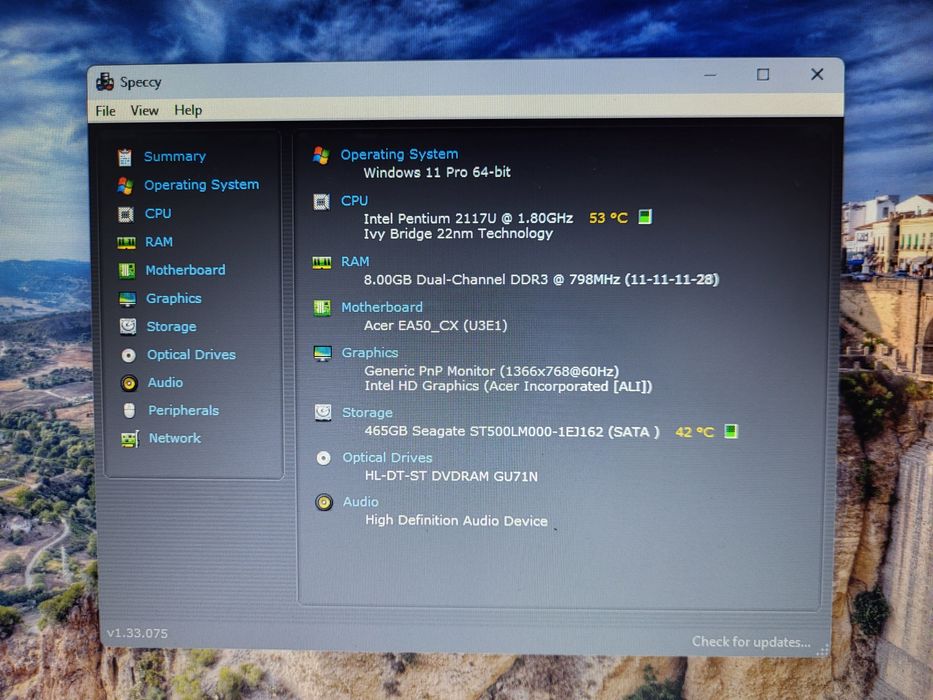Click the Audio speaker icon in summary panel
Screen dimensions: 933x700
(x=324, y=502)
